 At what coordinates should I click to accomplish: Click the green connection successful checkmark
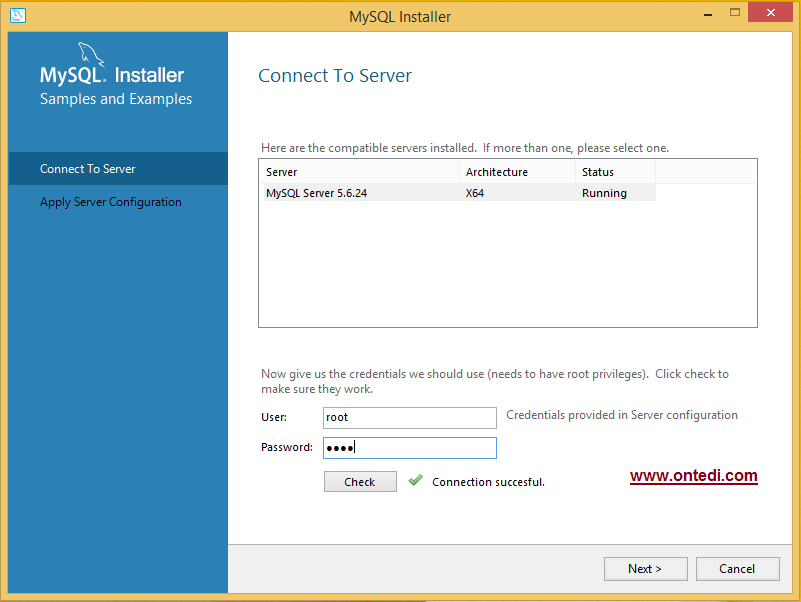(416, 480)
